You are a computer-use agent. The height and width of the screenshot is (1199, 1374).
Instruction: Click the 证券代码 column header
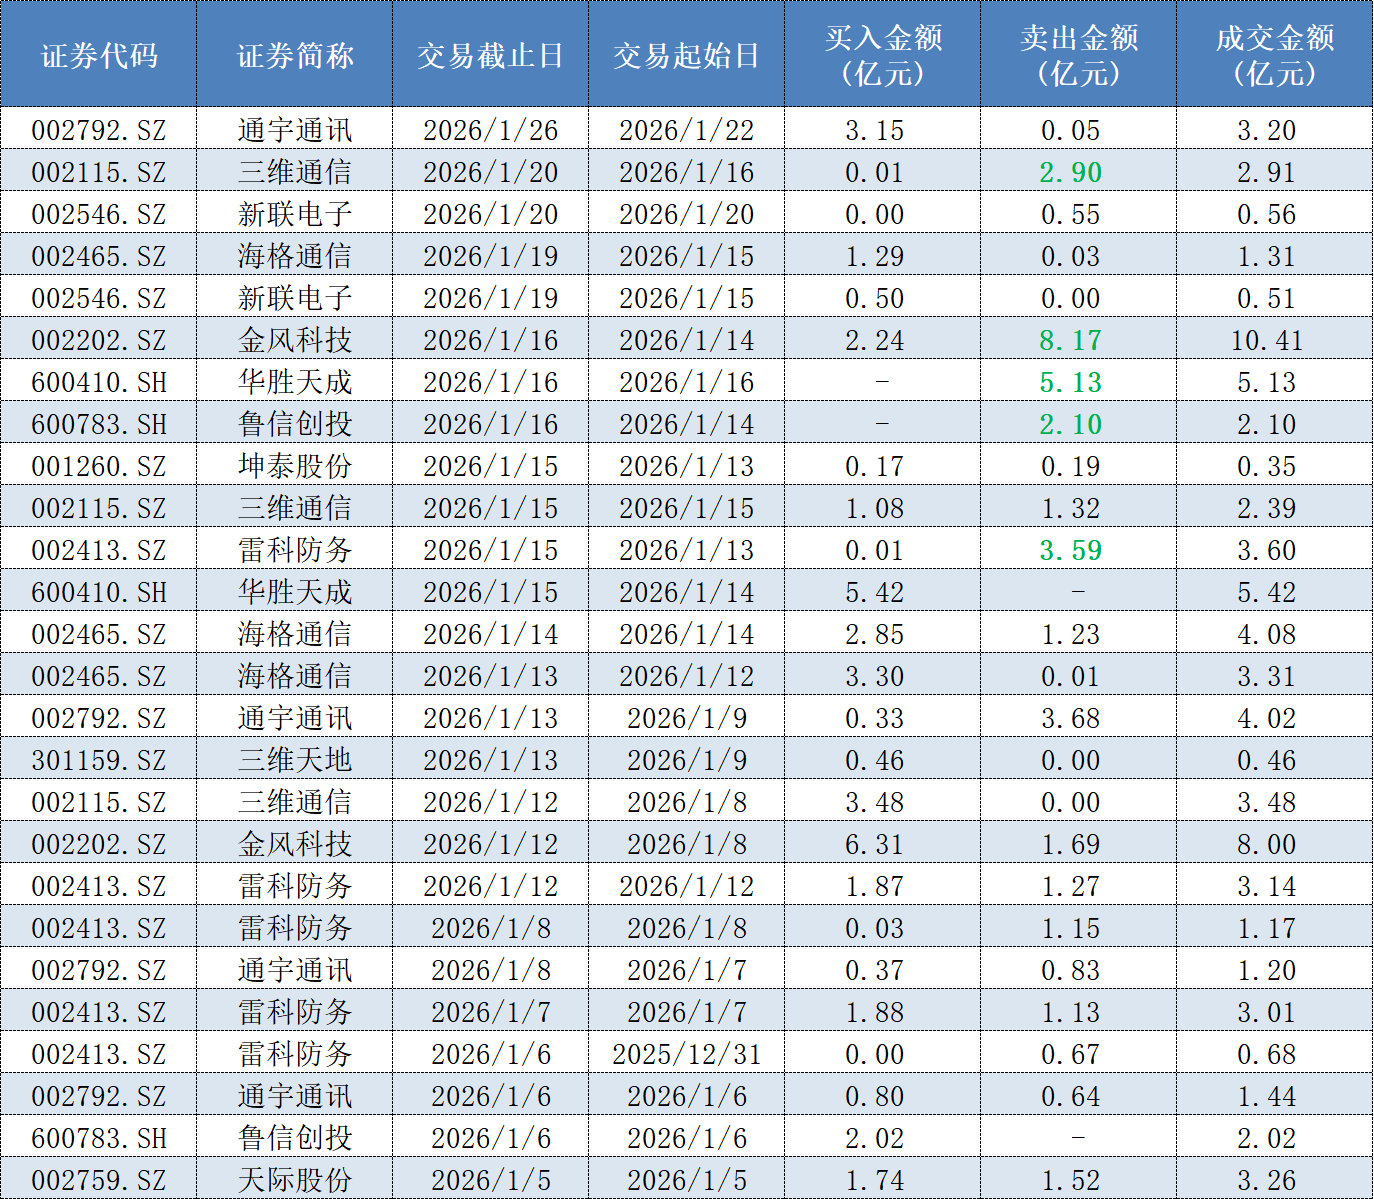[99, 55]
